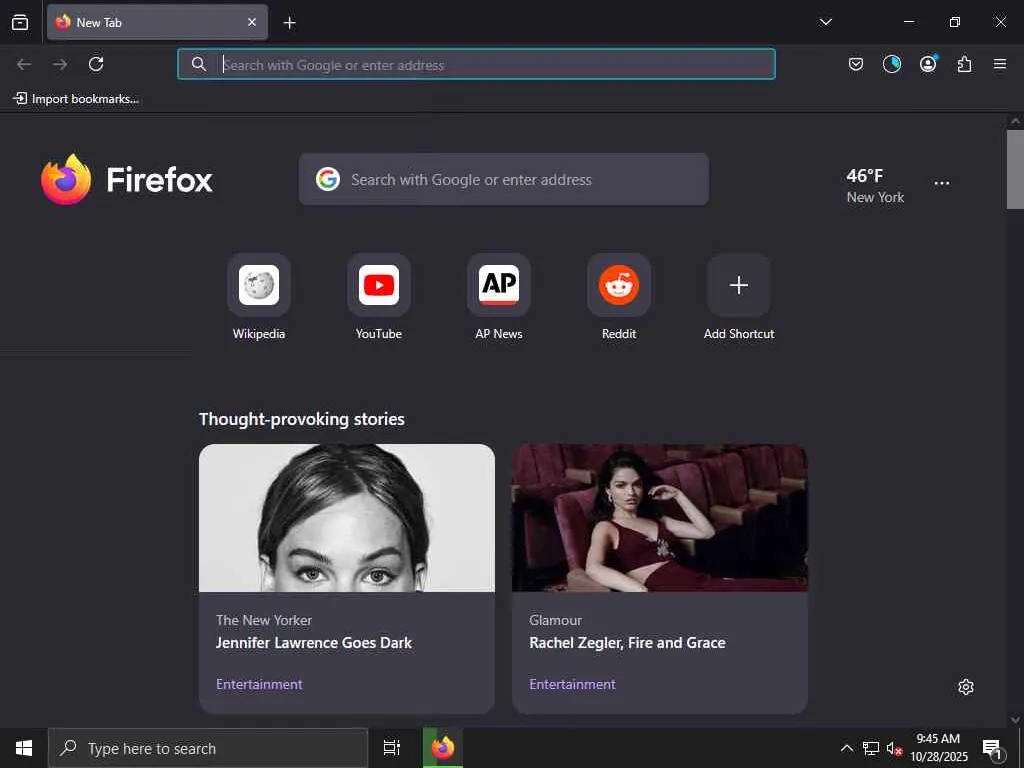The image size is (1024, 768).
Task: Click the page vertical scrollbar thumb
Action: click(x=1015, y=169)
